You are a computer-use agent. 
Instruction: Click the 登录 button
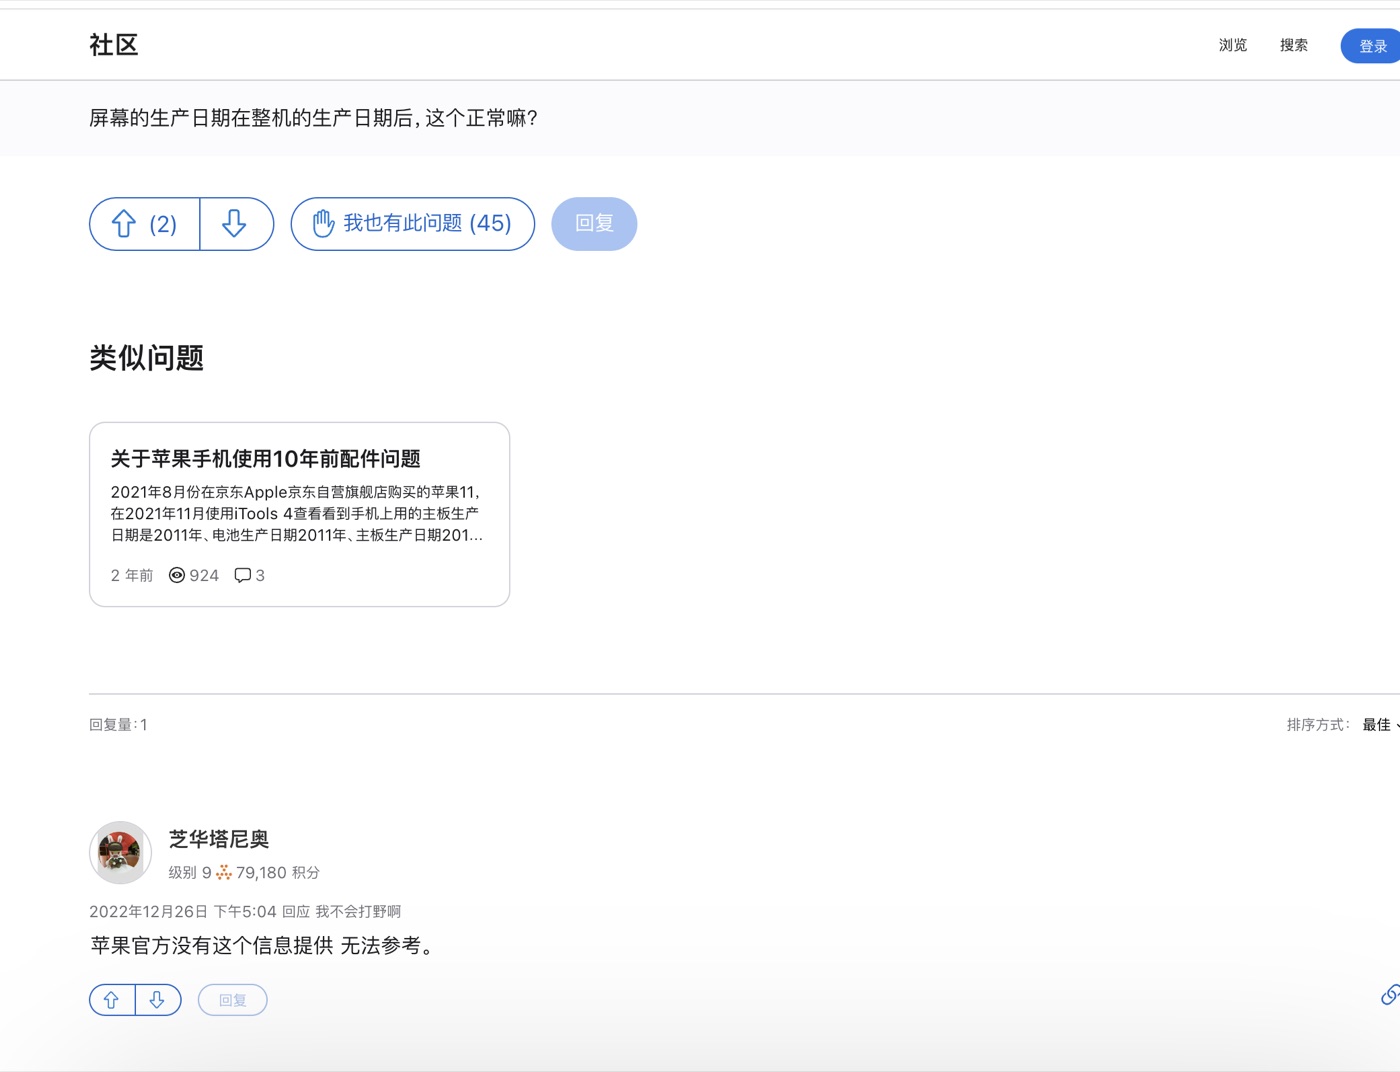tap(1371, 46)
